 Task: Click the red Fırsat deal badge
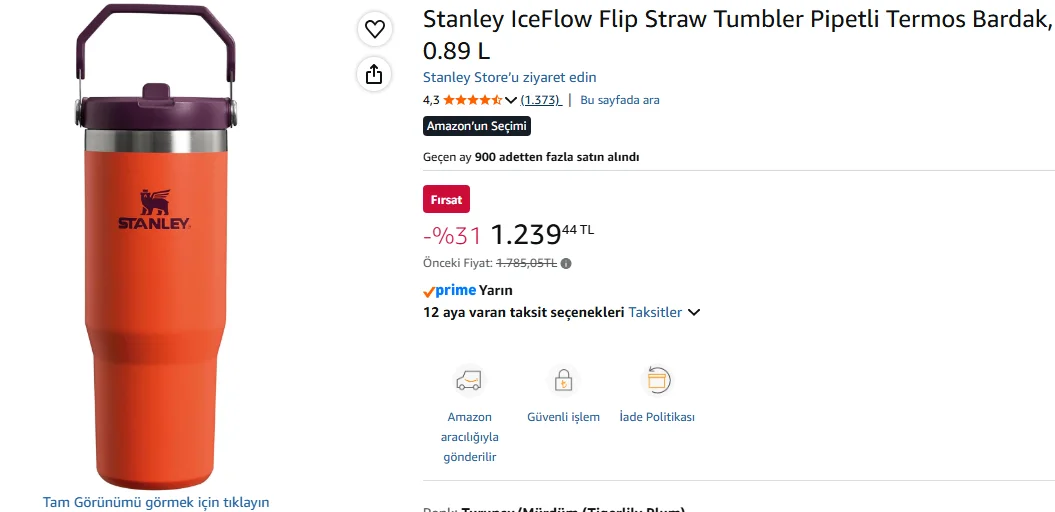coord(446,199)
